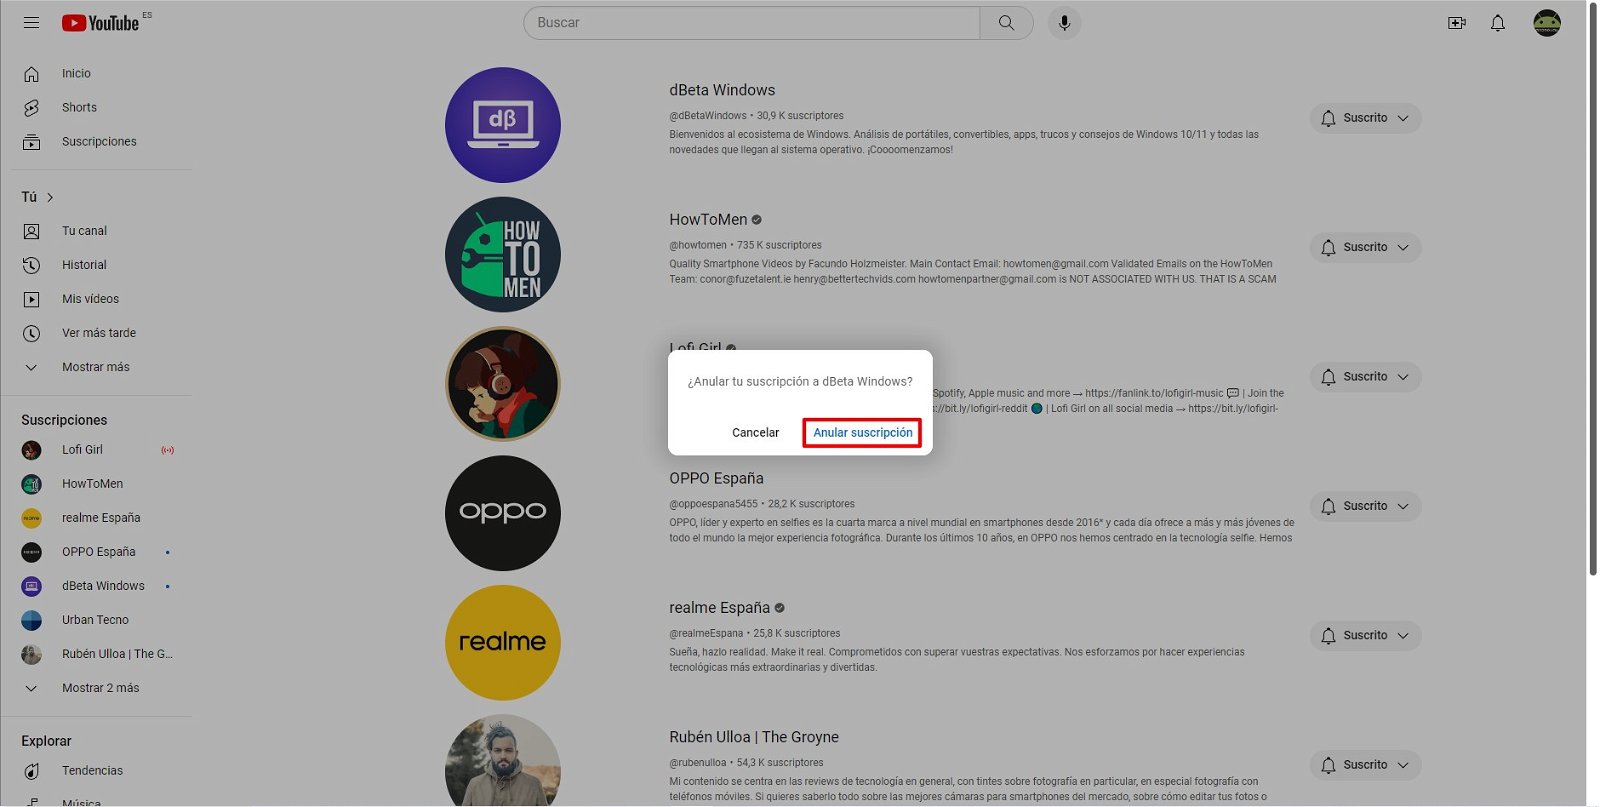Click the OPPO channel thumbnail
The height and width of the screenshot is (807, 1600).
503,513
